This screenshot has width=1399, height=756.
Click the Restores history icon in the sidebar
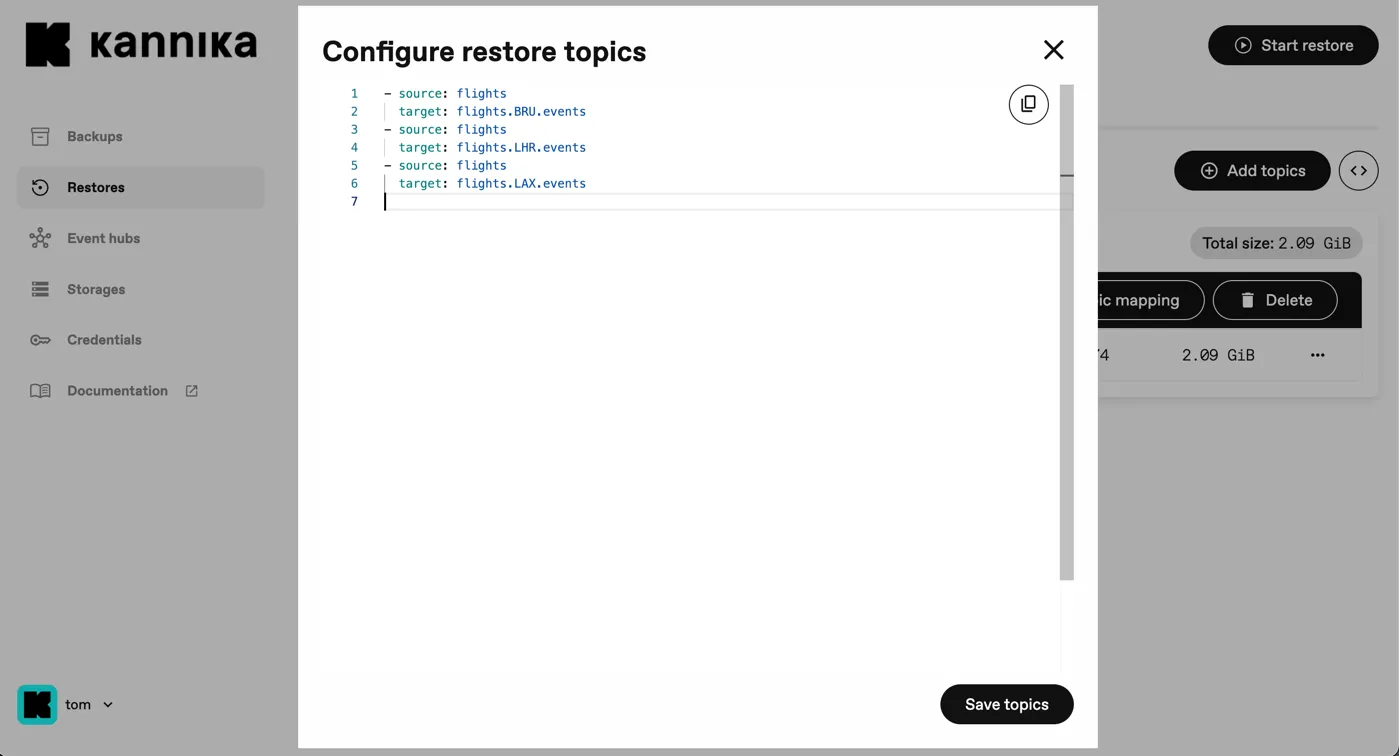[x=40, y=187]
